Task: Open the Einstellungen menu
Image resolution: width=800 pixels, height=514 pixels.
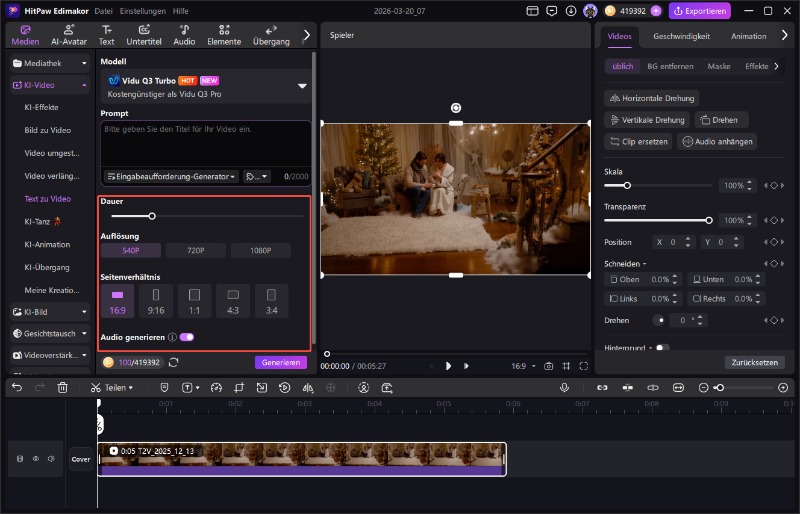Action: click(x=142, y=11)
